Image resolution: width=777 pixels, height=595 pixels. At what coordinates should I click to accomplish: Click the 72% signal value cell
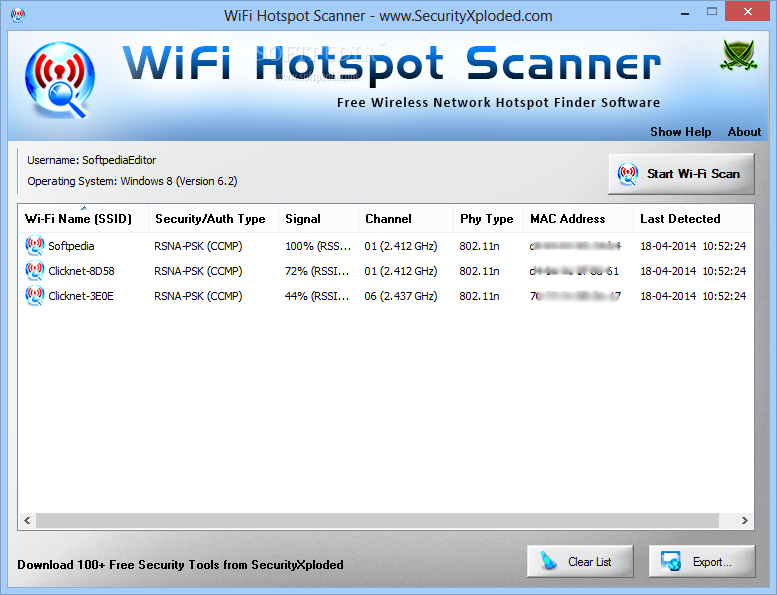point(317,271)
